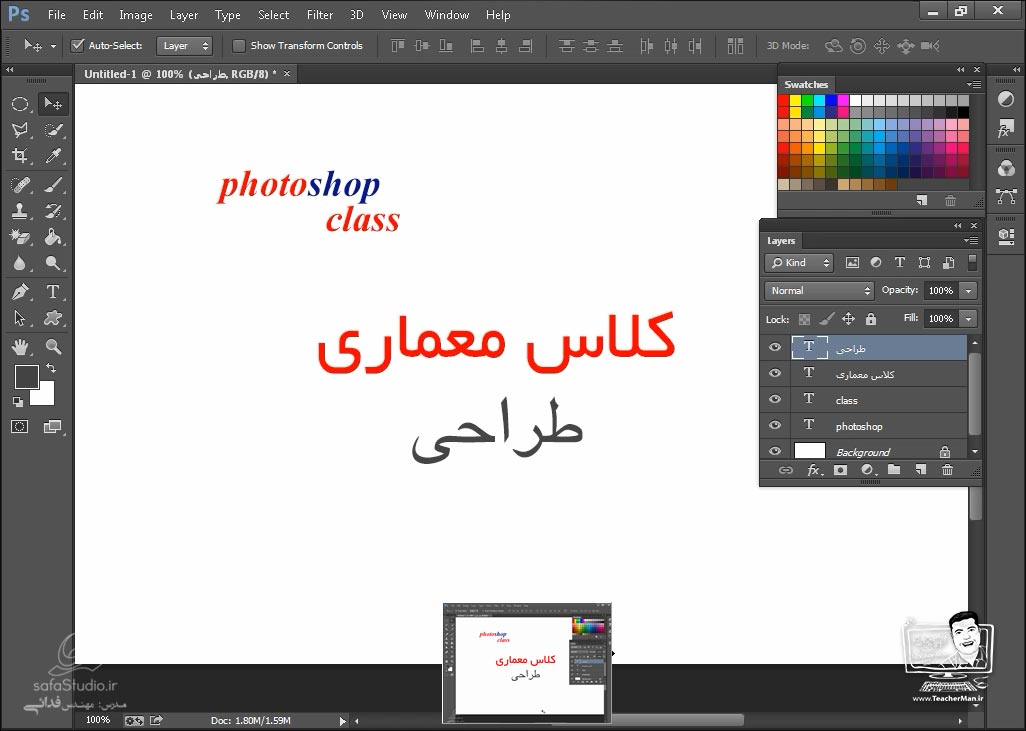
Task: Select the Healing Brush tool
Action: pos(20,185)
